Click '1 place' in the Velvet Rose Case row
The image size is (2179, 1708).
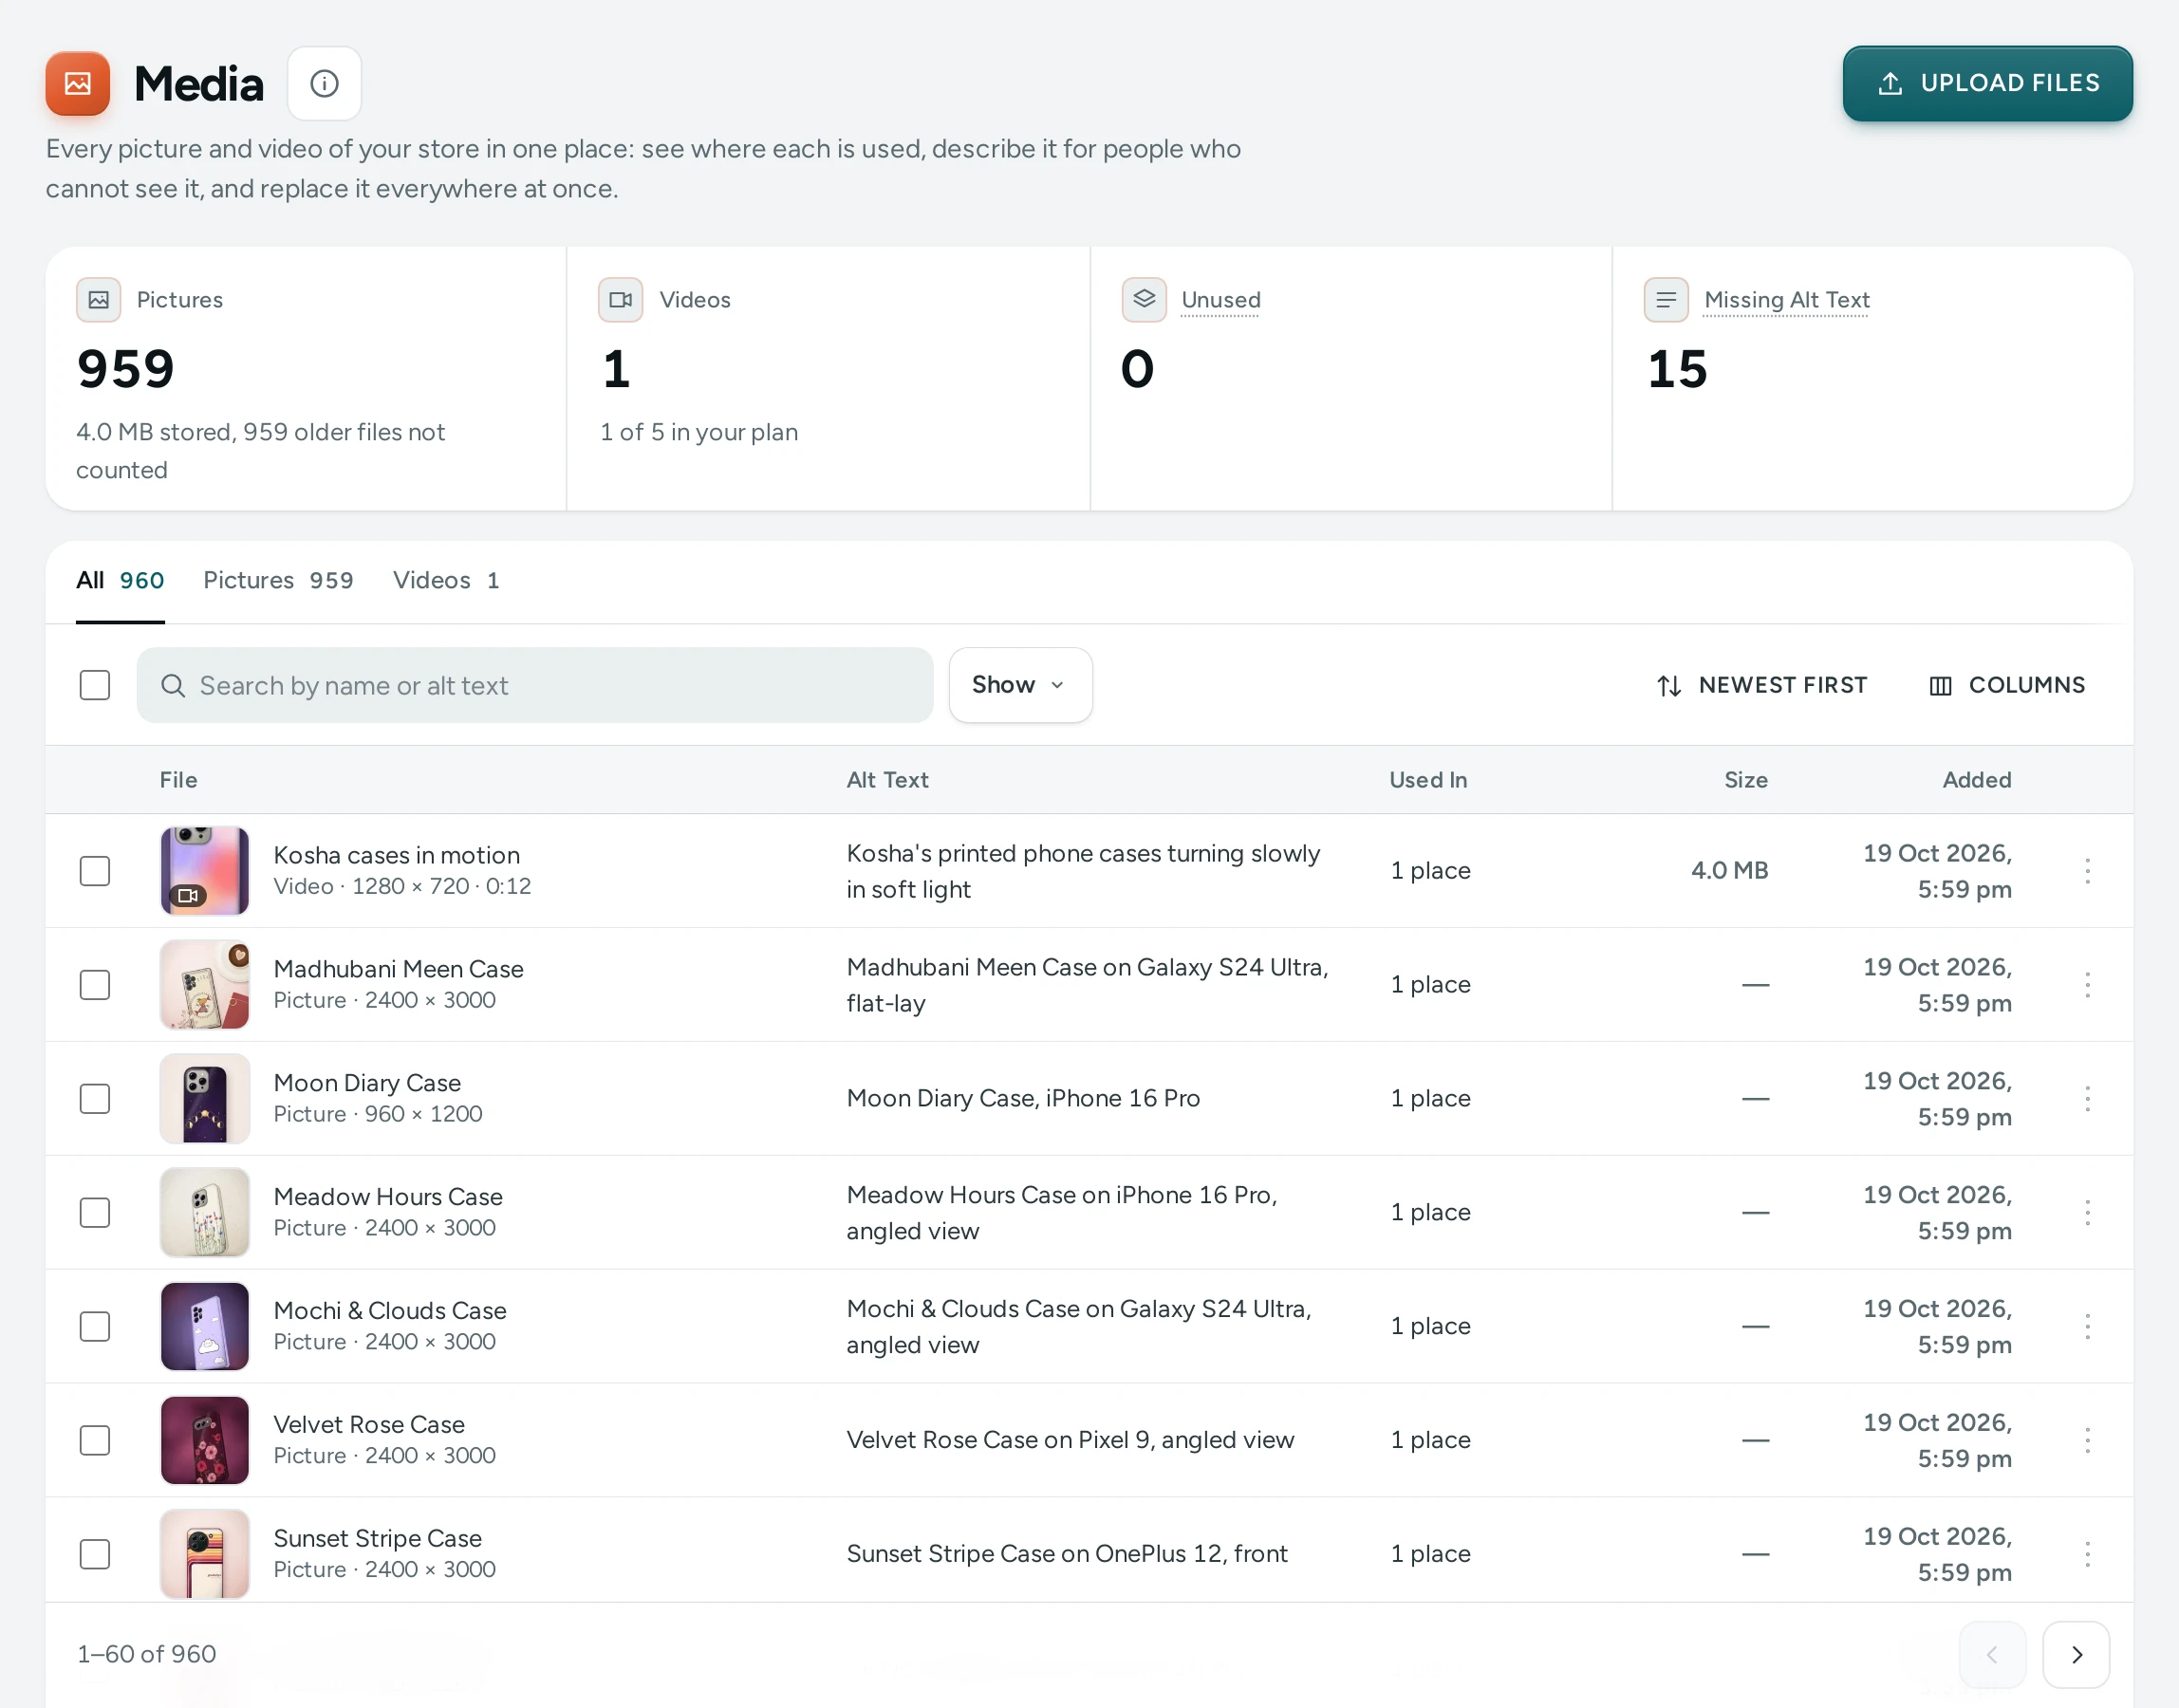point(1430,1440)
